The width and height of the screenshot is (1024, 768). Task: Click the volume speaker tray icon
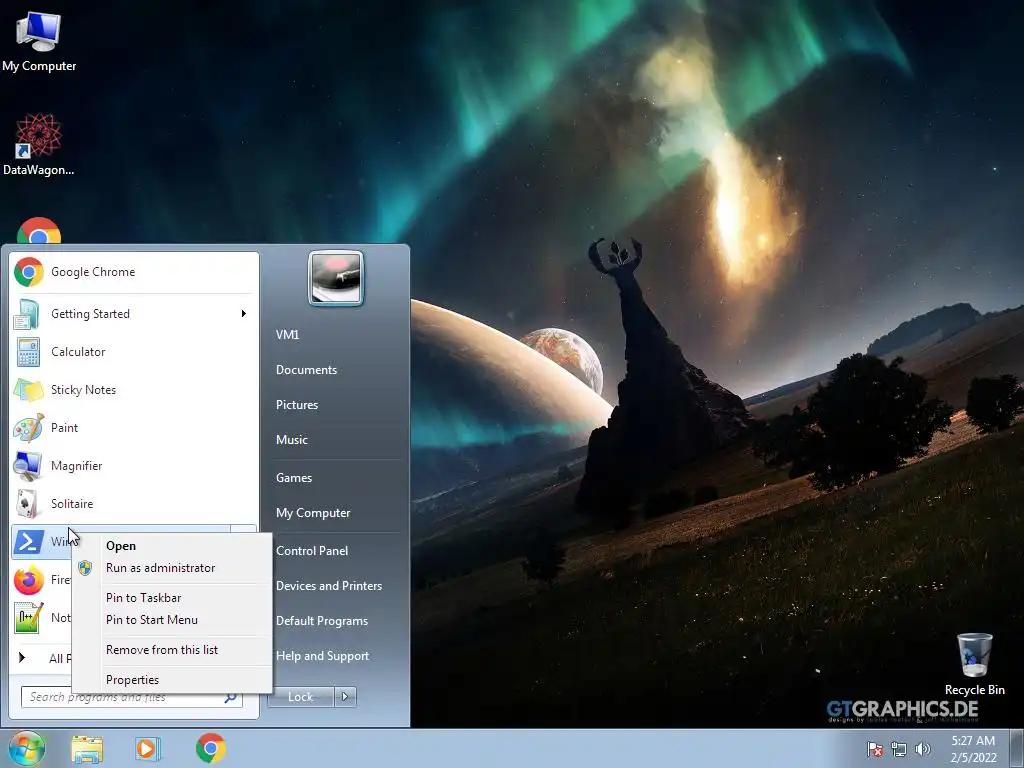(923, 749)
